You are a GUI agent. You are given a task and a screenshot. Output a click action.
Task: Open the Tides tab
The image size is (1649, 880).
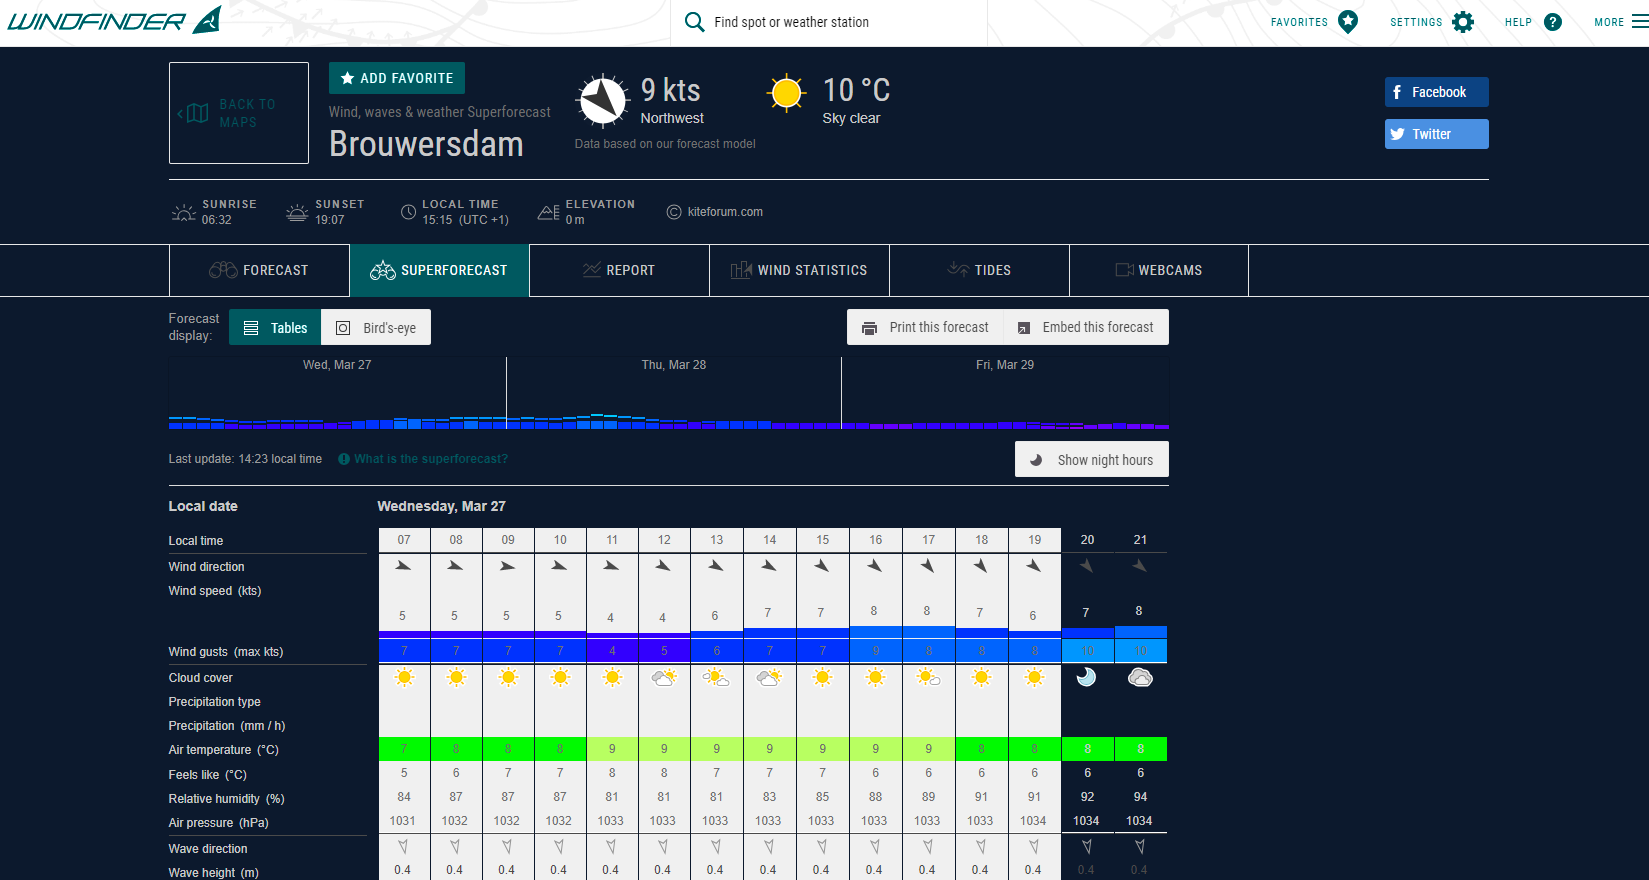pyautogui.click(x=979, y=270)
